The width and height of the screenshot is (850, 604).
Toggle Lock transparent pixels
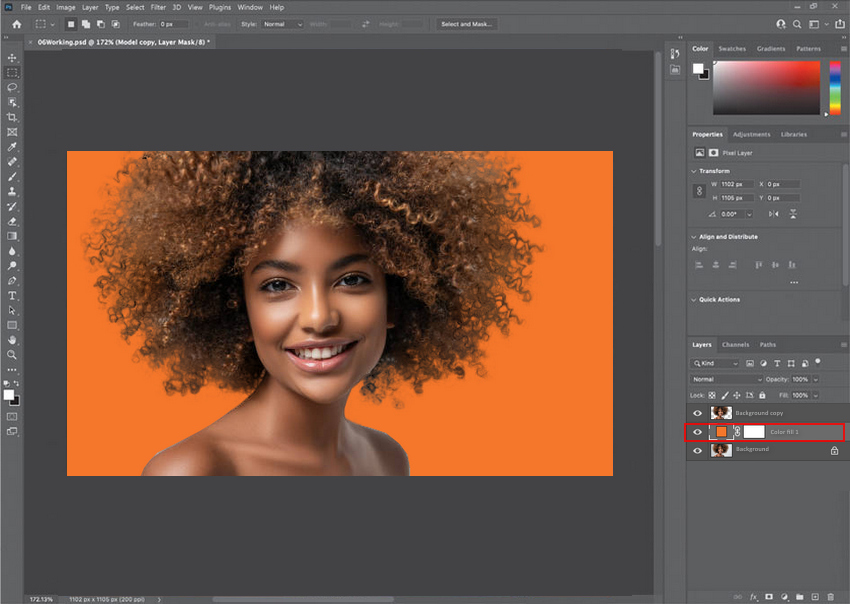[712, 395]
